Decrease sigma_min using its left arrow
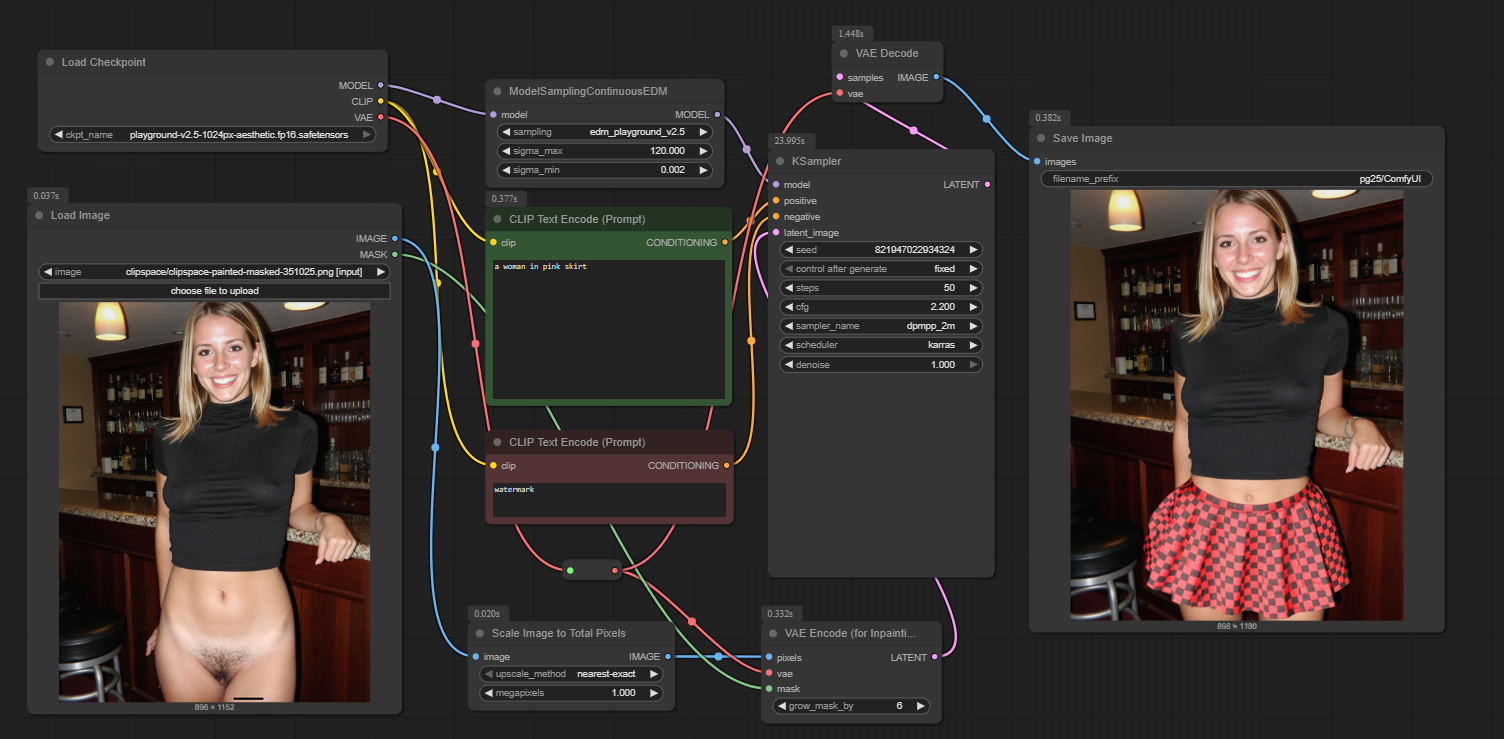 [506, 170]
